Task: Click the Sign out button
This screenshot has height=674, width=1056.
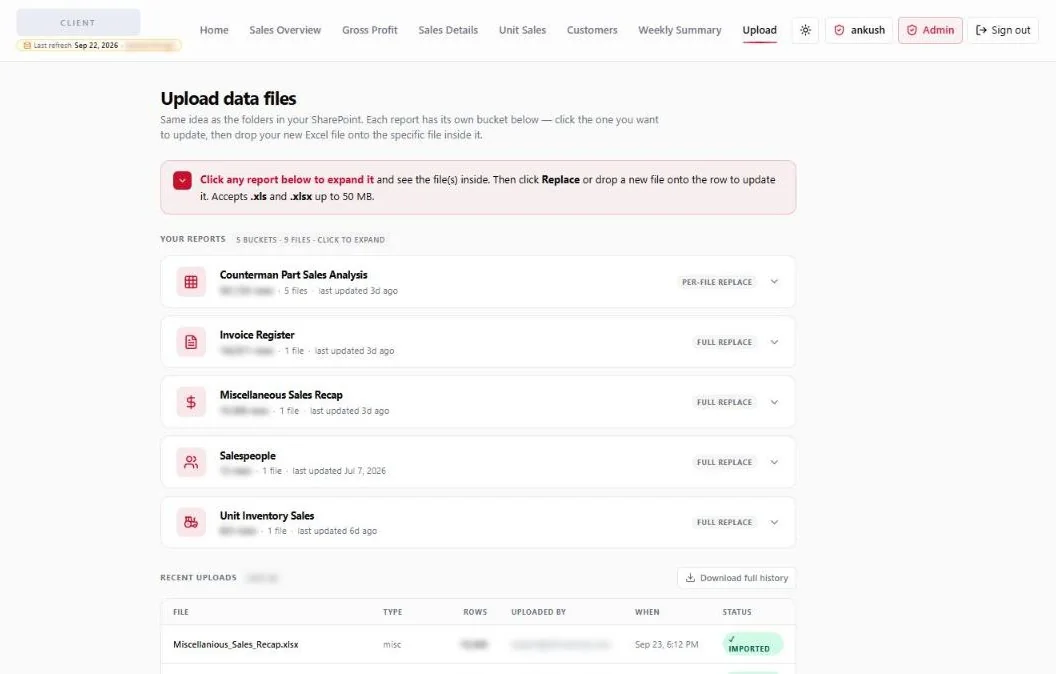Action: [x=1003, y=30]
